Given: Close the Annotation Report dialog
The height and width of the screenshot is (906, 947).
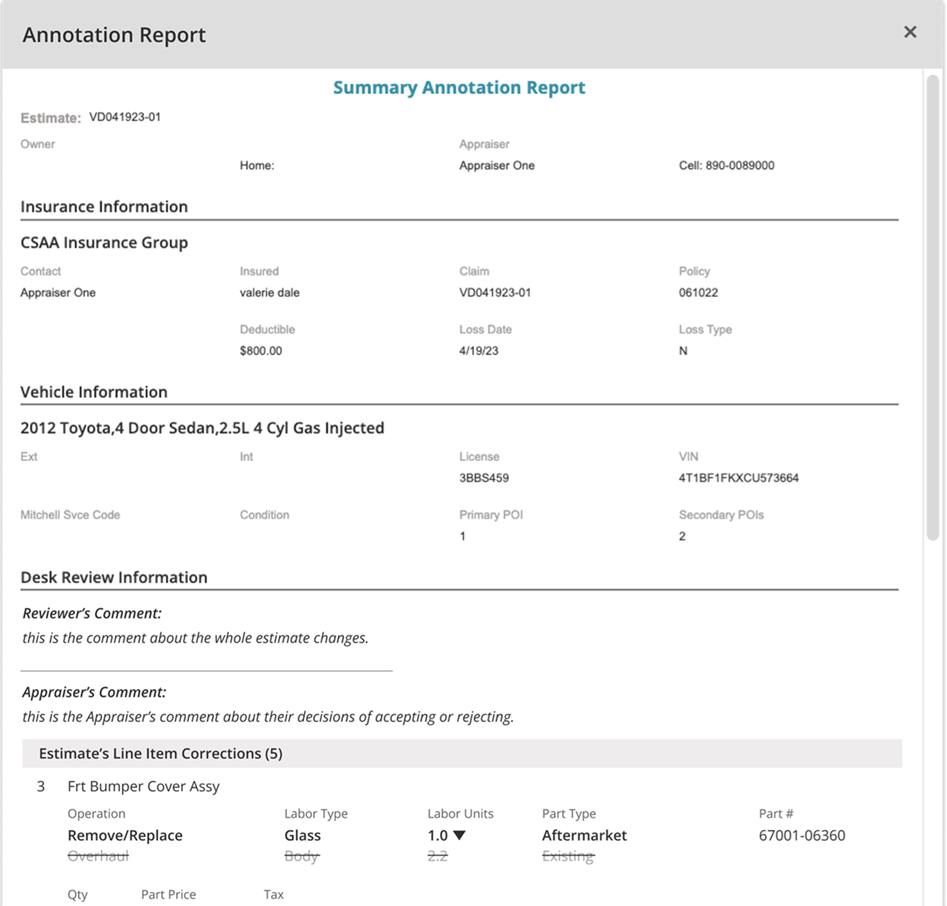Looking at the screenshot, I should coord(910,32).
